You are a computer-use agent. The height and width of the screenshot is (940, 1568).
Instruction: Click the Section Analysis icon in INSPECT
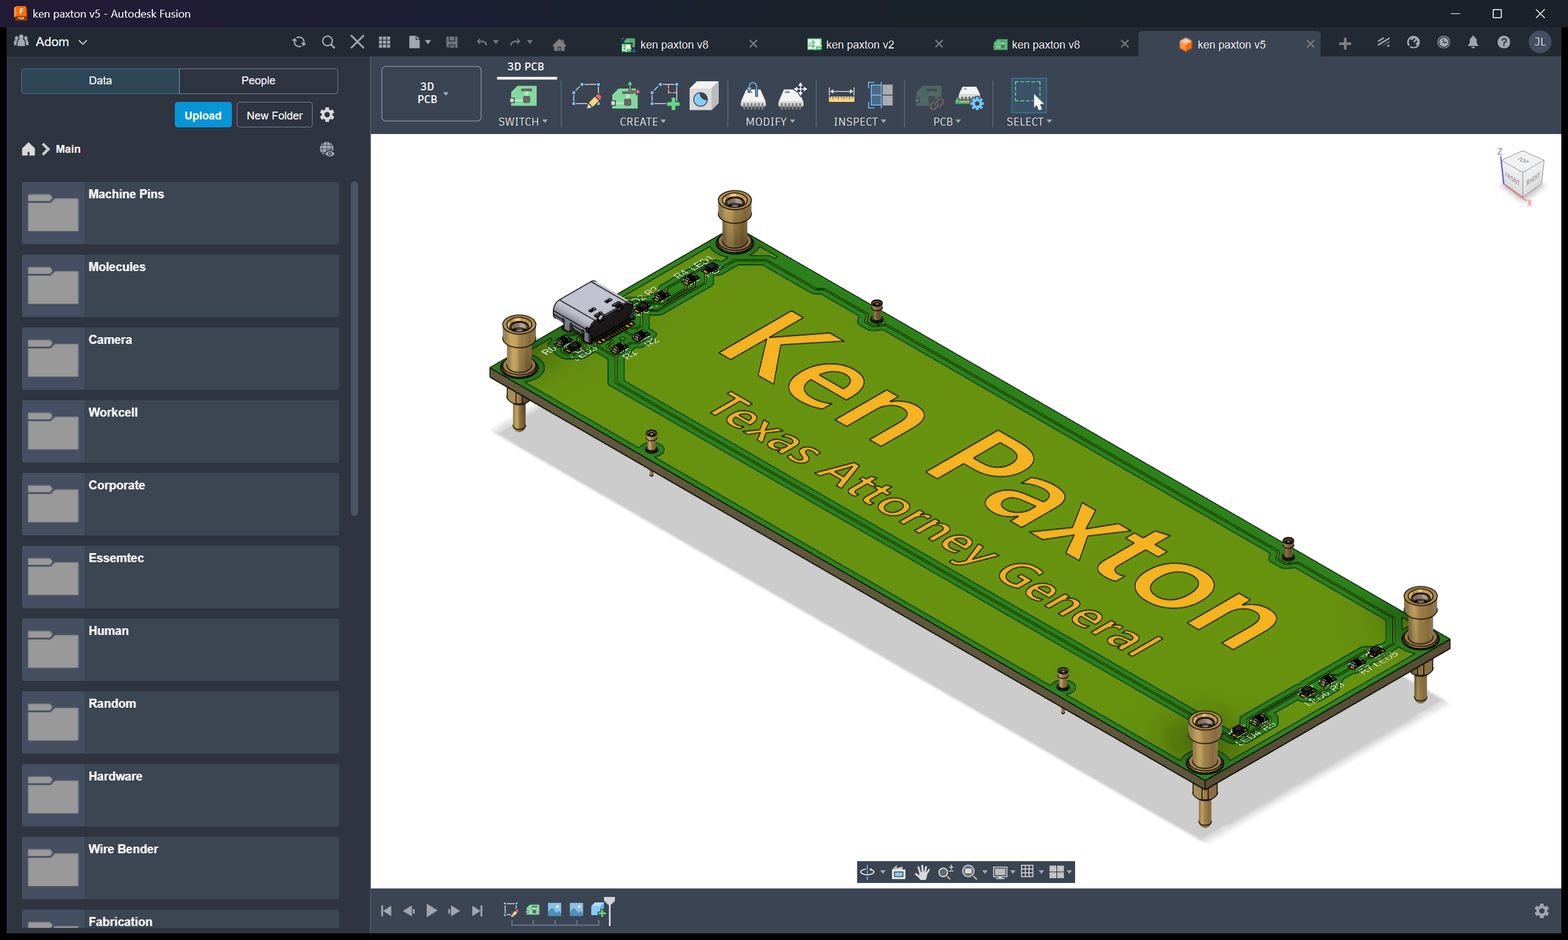click(x=880, y=96)
